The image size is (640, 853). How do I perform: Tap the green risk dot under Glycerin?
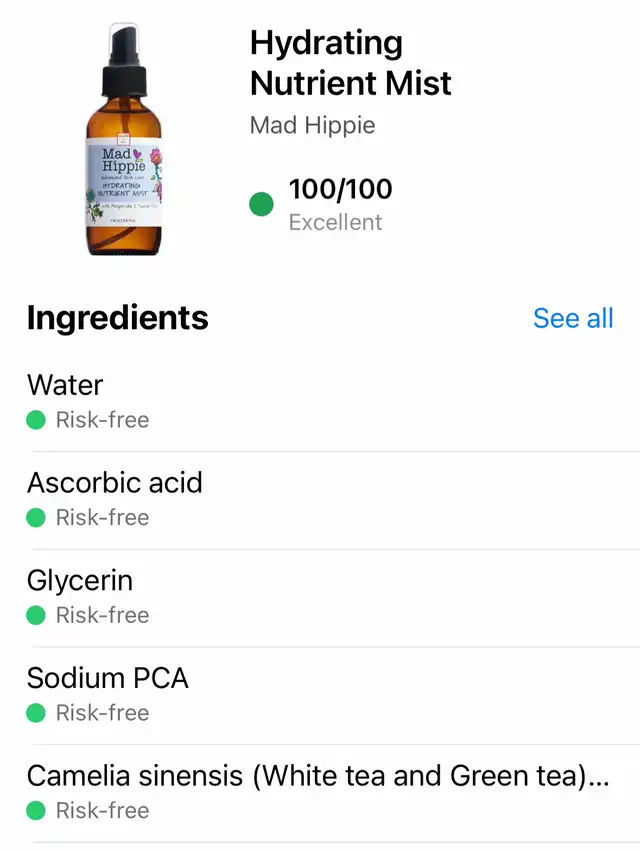click(x=36, y=615)
